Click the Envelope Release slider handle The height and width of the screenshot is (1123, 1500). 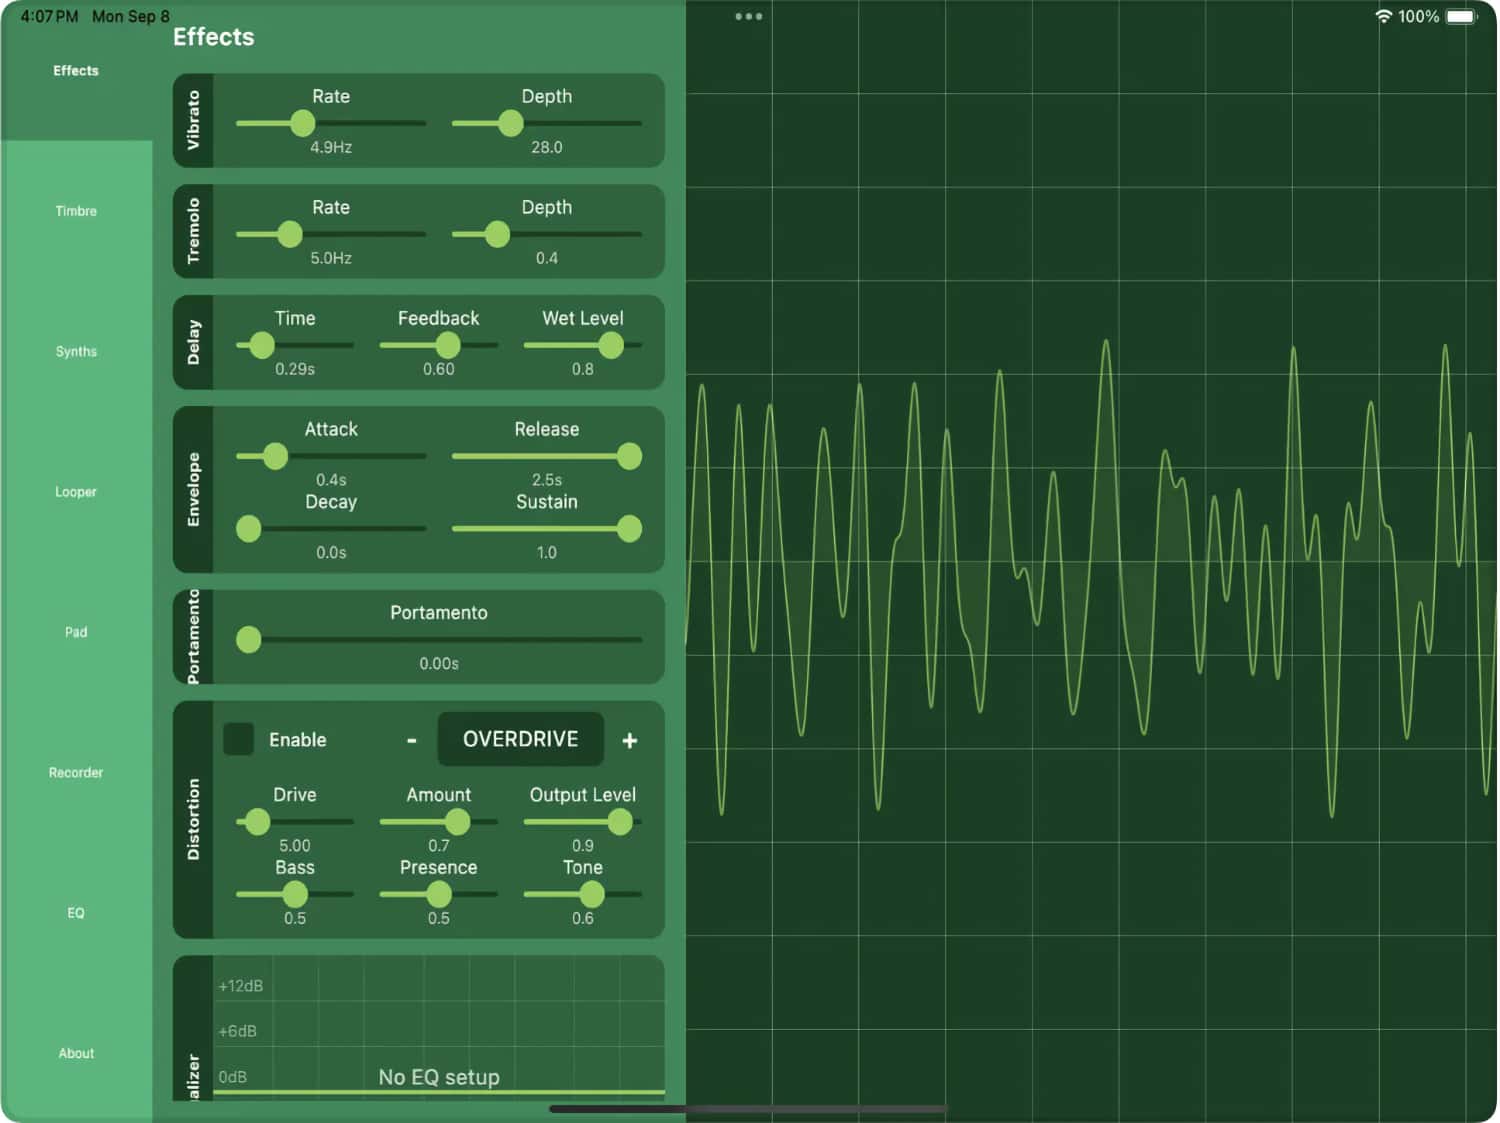pyautogui.click(x=629, y=456)
